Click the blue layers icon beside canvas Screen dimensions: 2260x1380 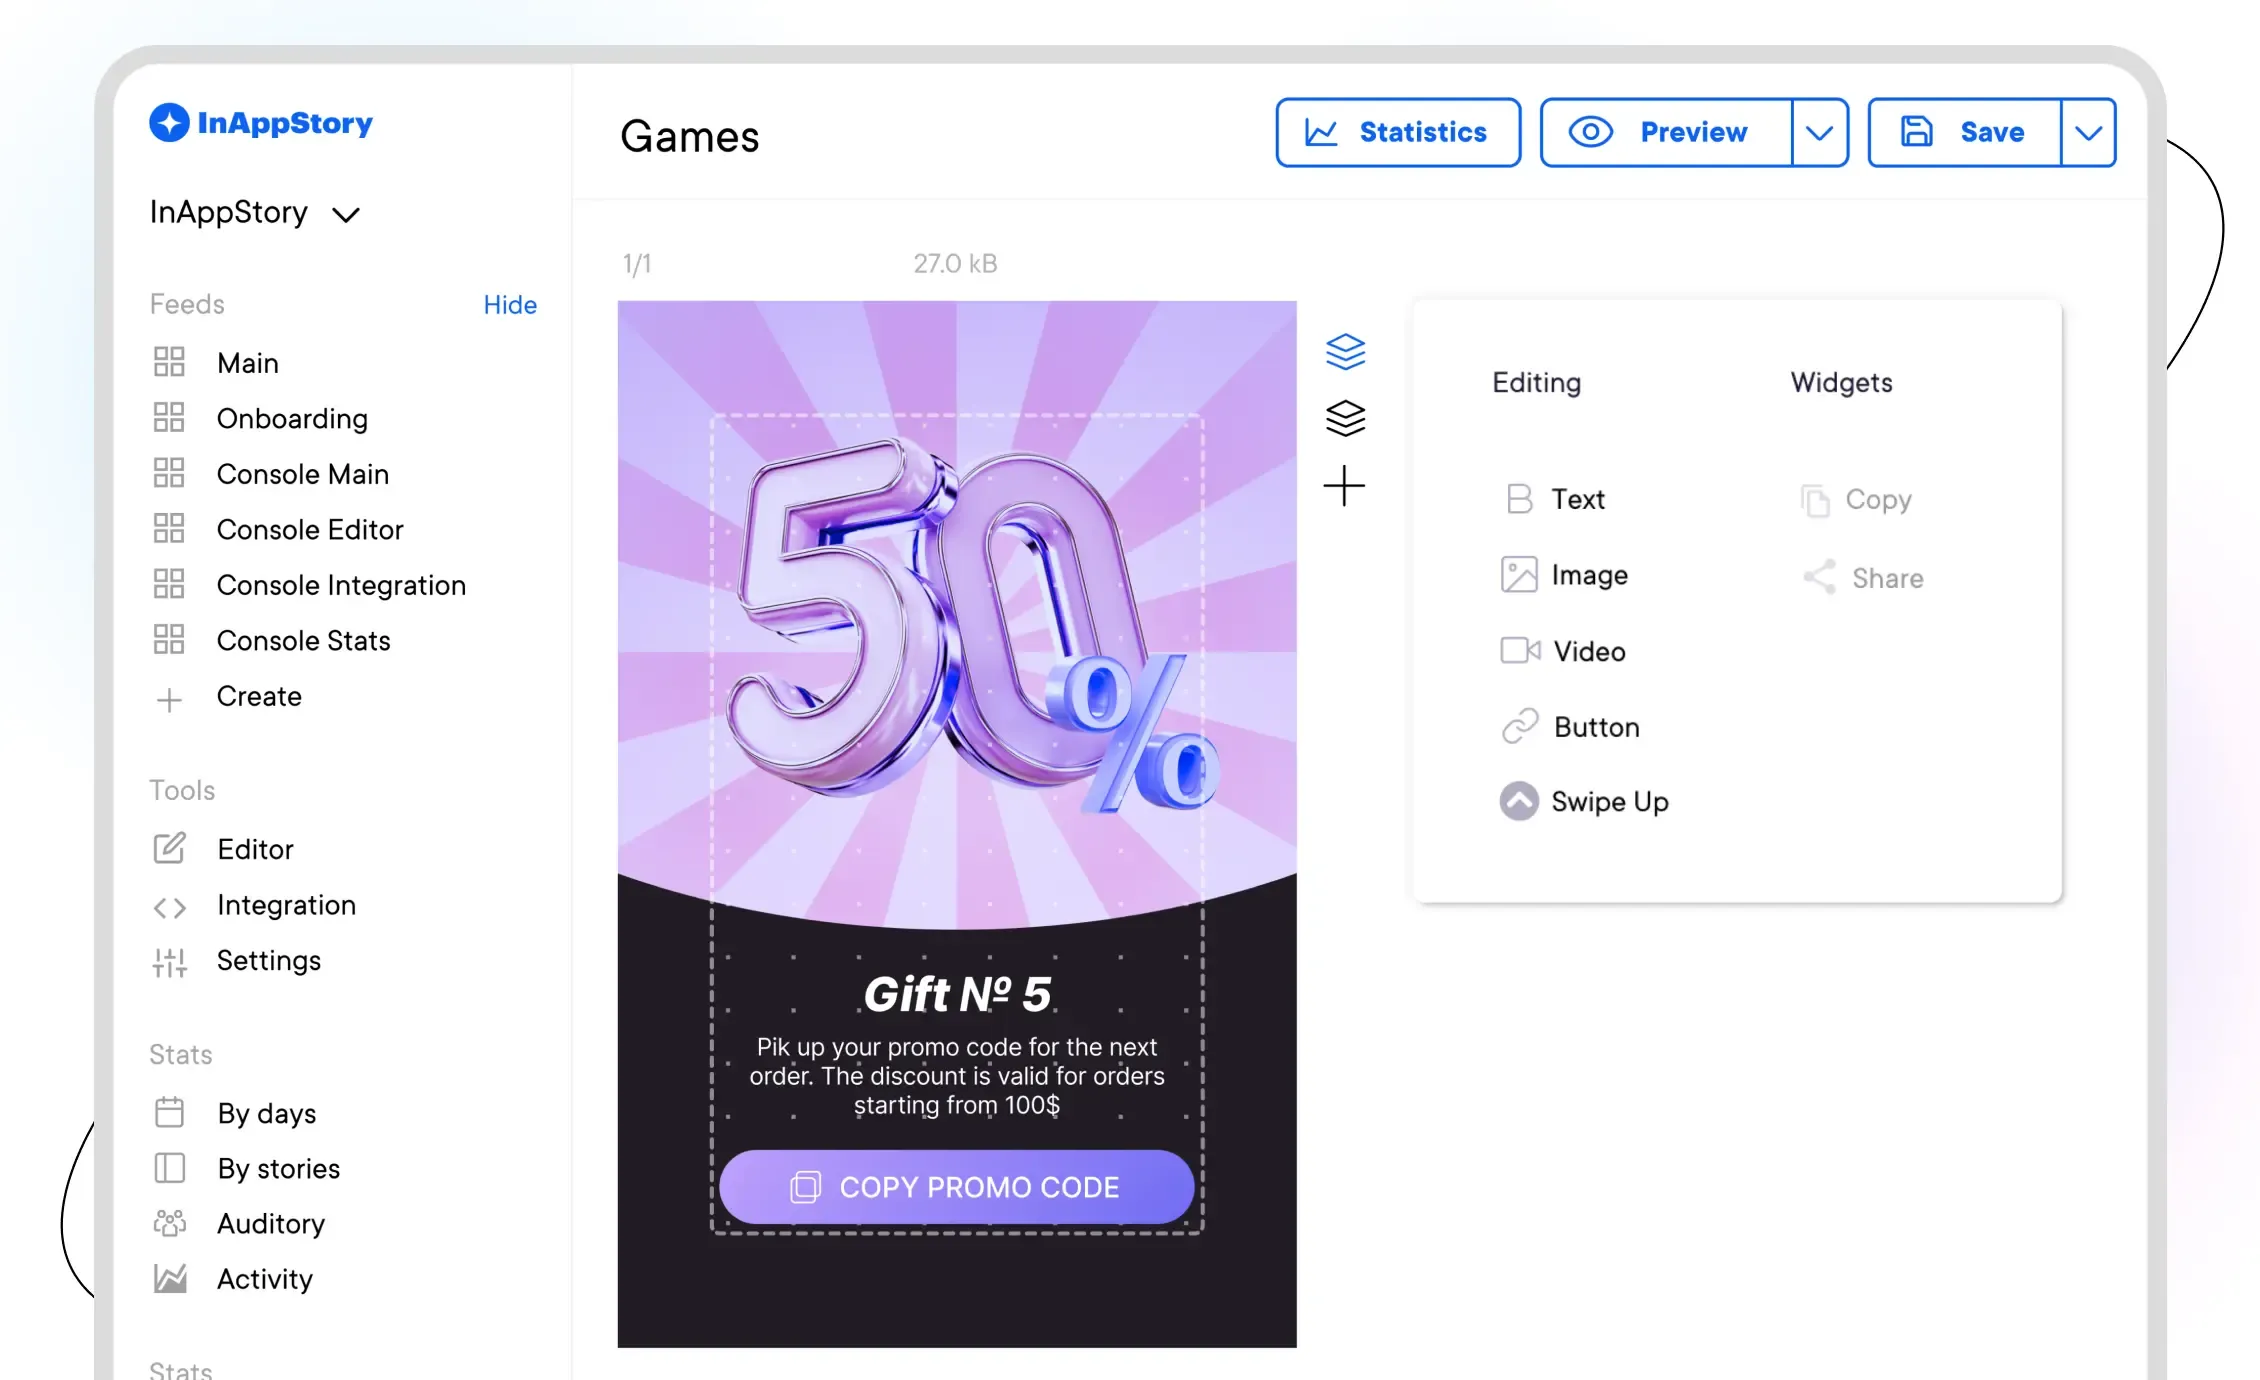[x=1345, y=351]
